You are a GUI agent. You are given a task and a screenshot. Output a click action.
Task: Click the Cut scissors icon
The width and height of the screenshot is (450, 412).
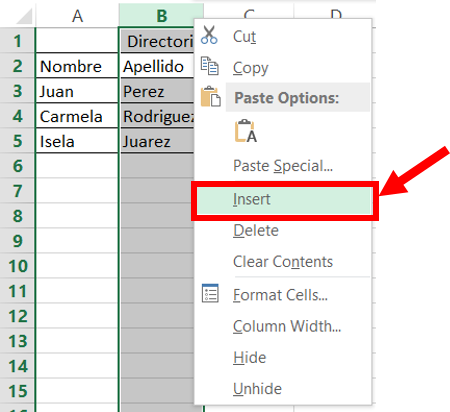[209, 35]
